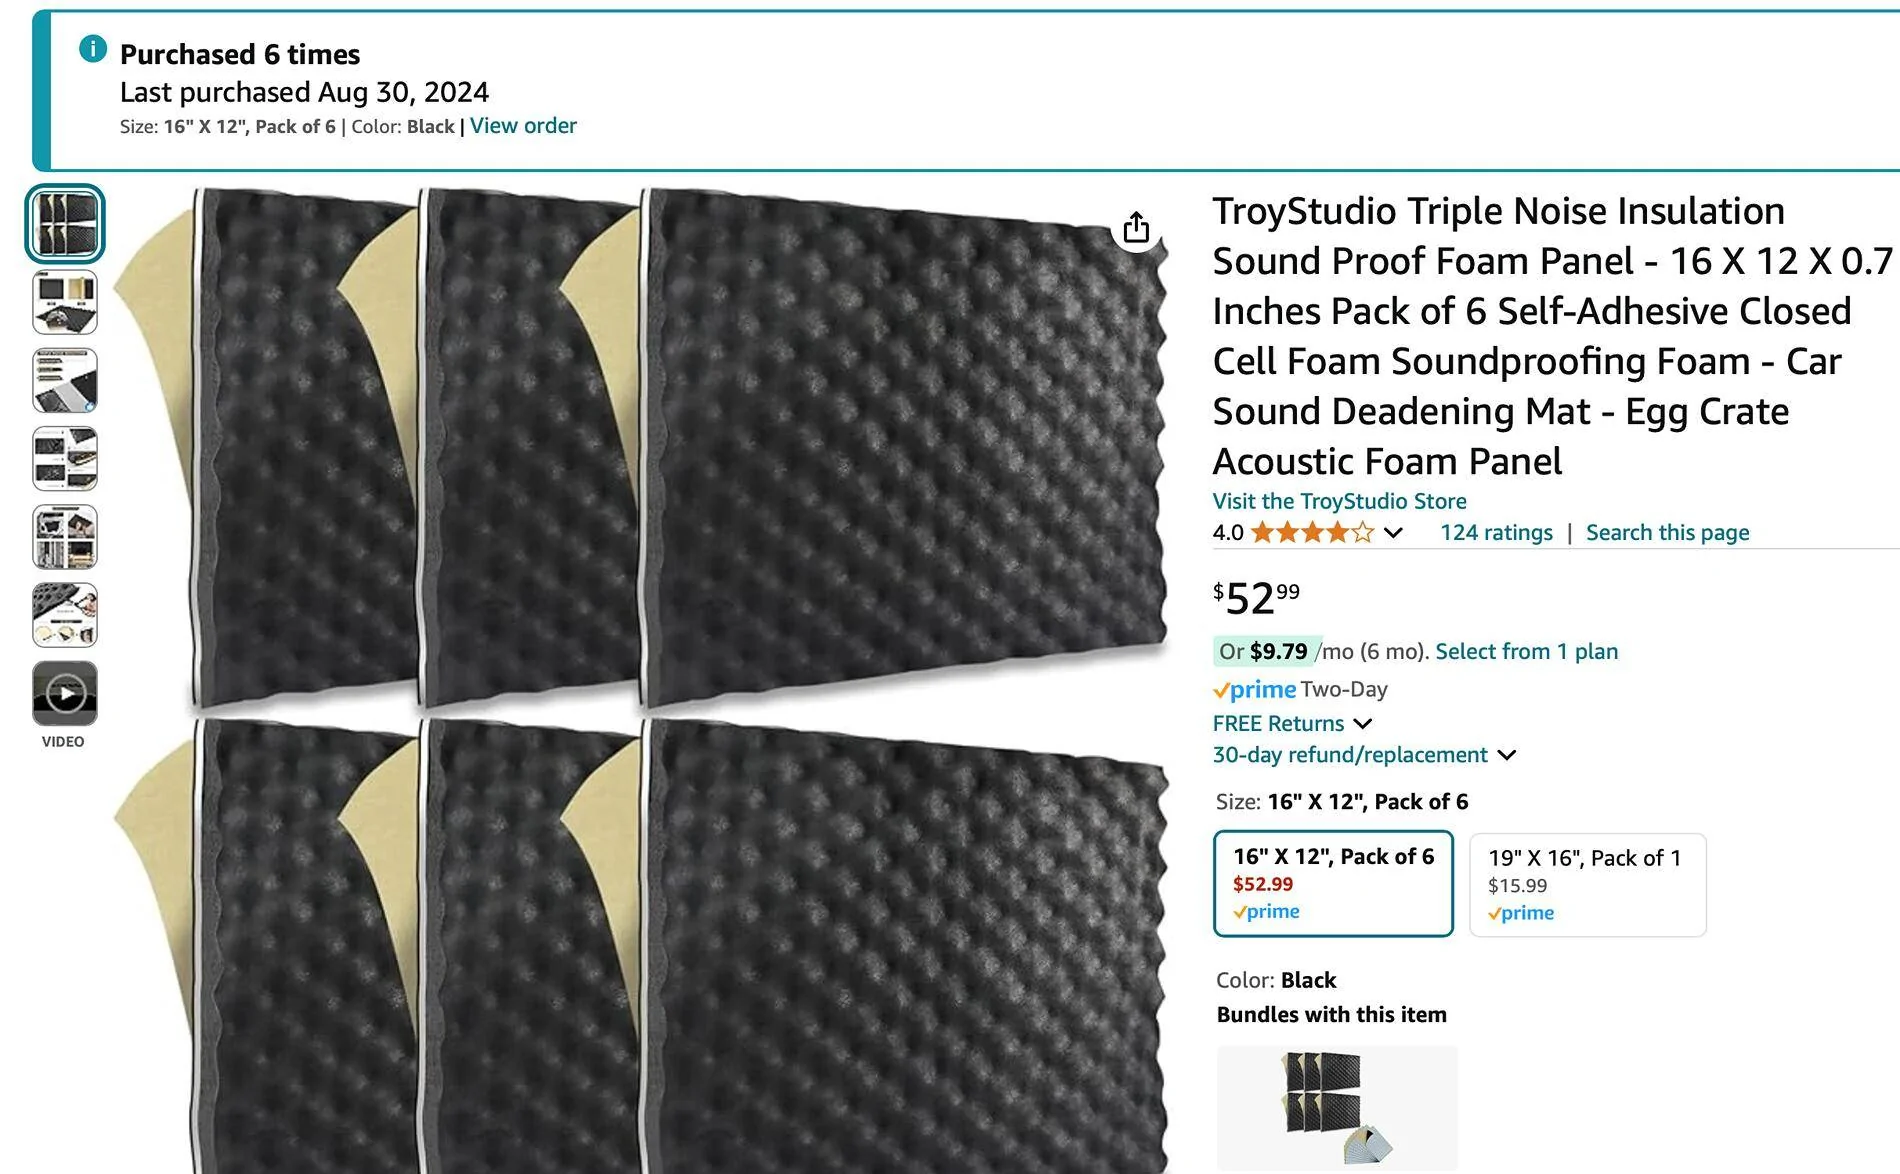Open the 124 ratings link
The height and width of the screenshot is (1174, 1900).
coord(1496,533)
